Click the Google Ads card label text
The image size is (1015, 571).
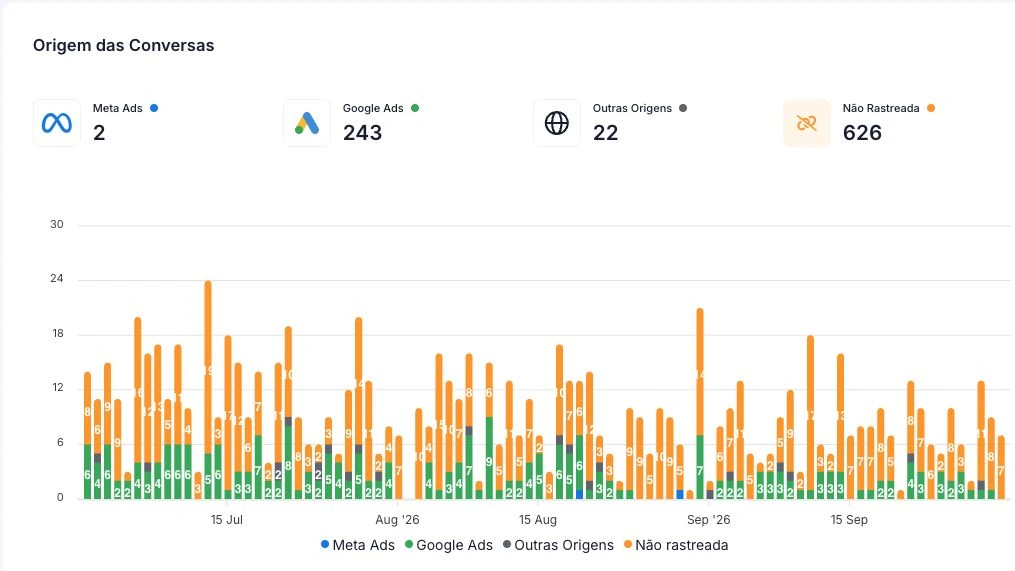(x=373, y=108)
